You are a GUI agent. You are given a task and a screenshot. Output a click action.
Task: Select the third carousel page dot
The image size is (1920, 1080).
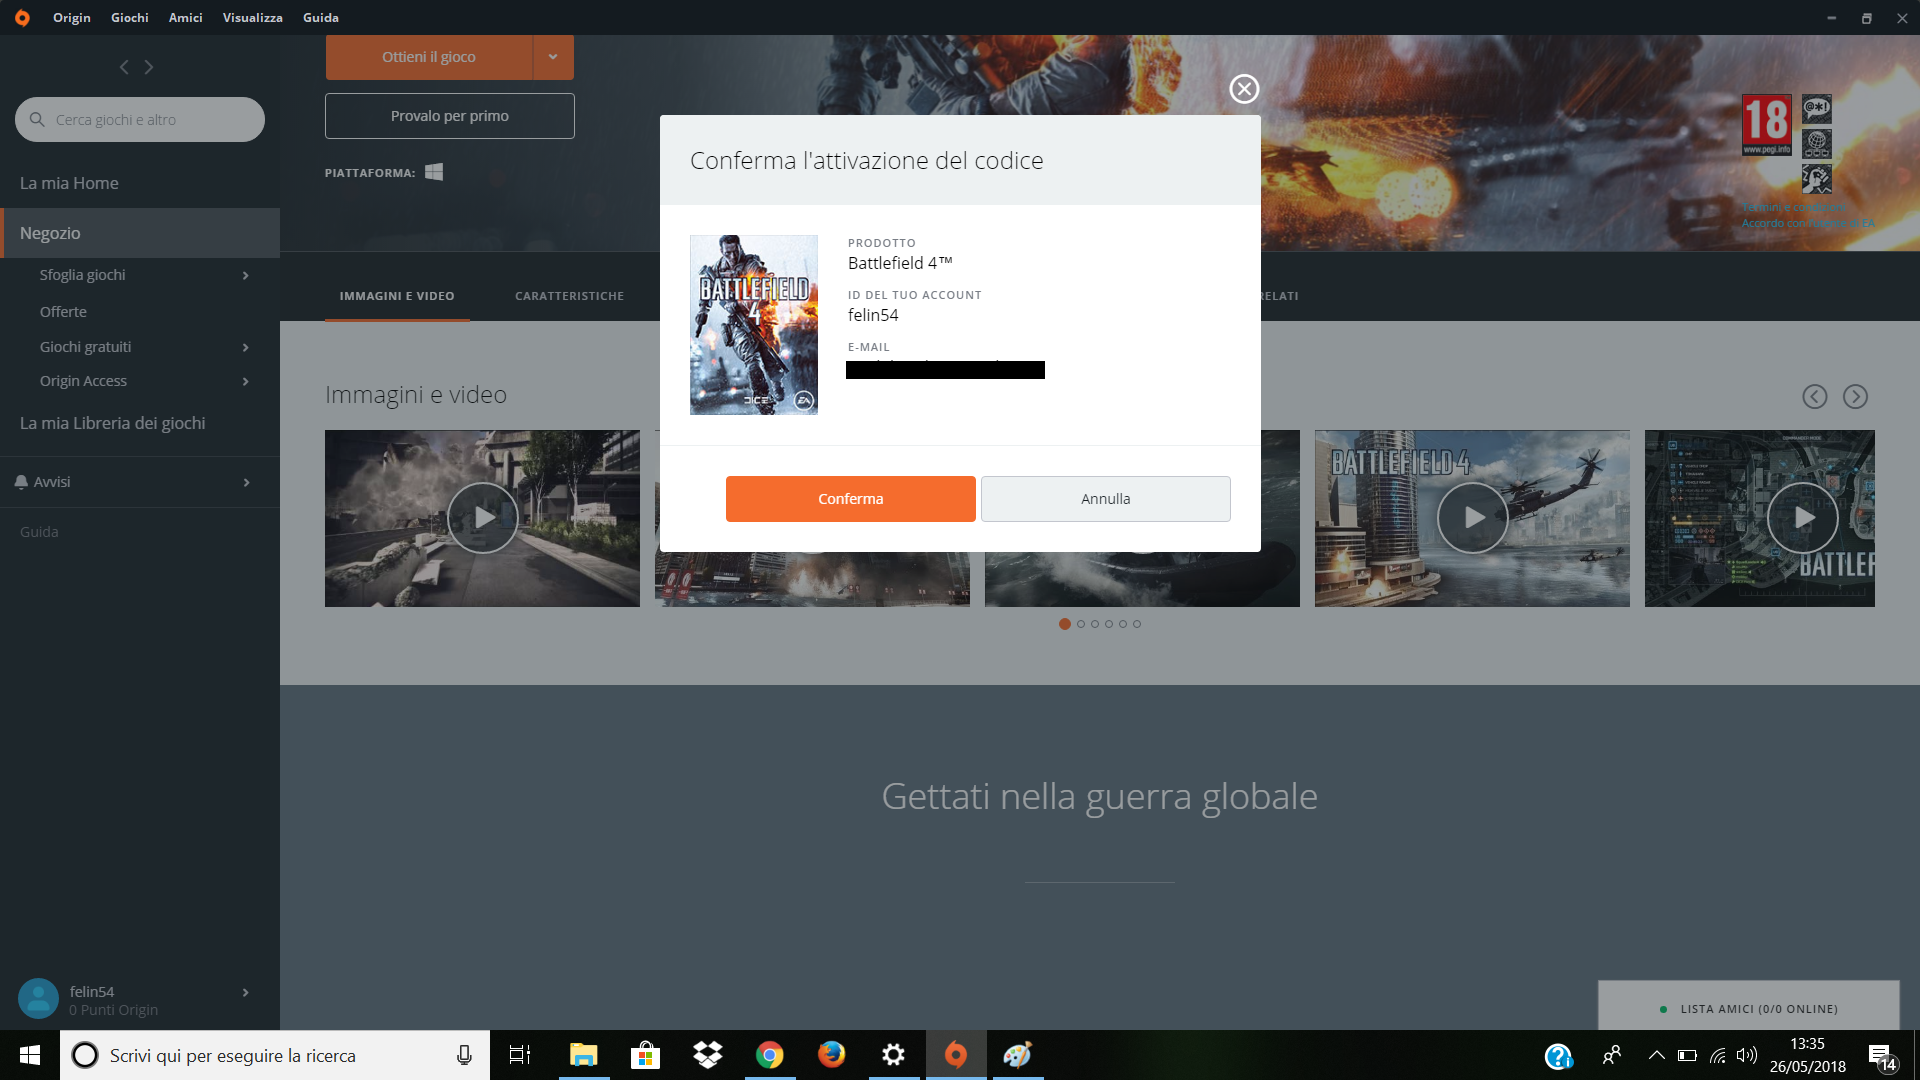pyautogui.click(x=1095, y=624)
